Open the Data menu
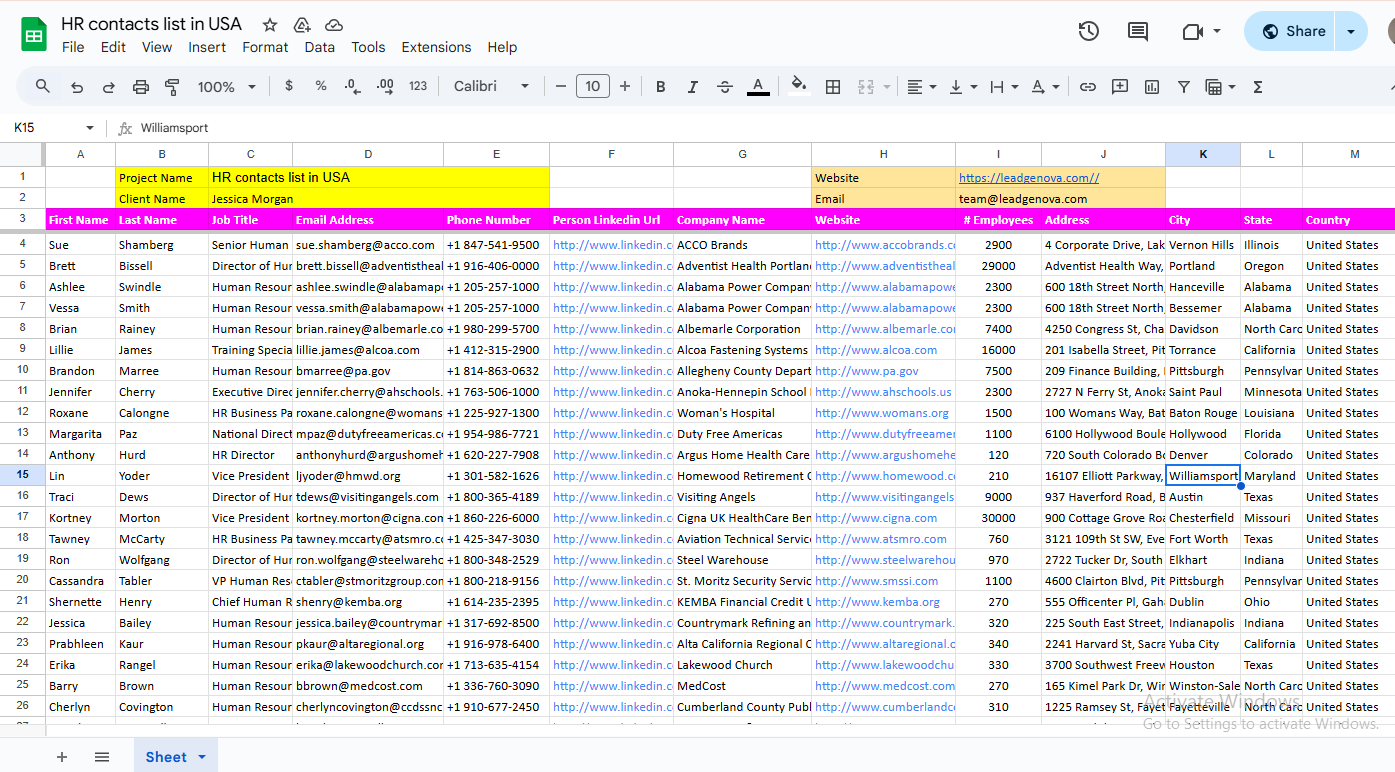This screenshot has height=772, width=1395. pyautogui.click(x=320, y=47)
